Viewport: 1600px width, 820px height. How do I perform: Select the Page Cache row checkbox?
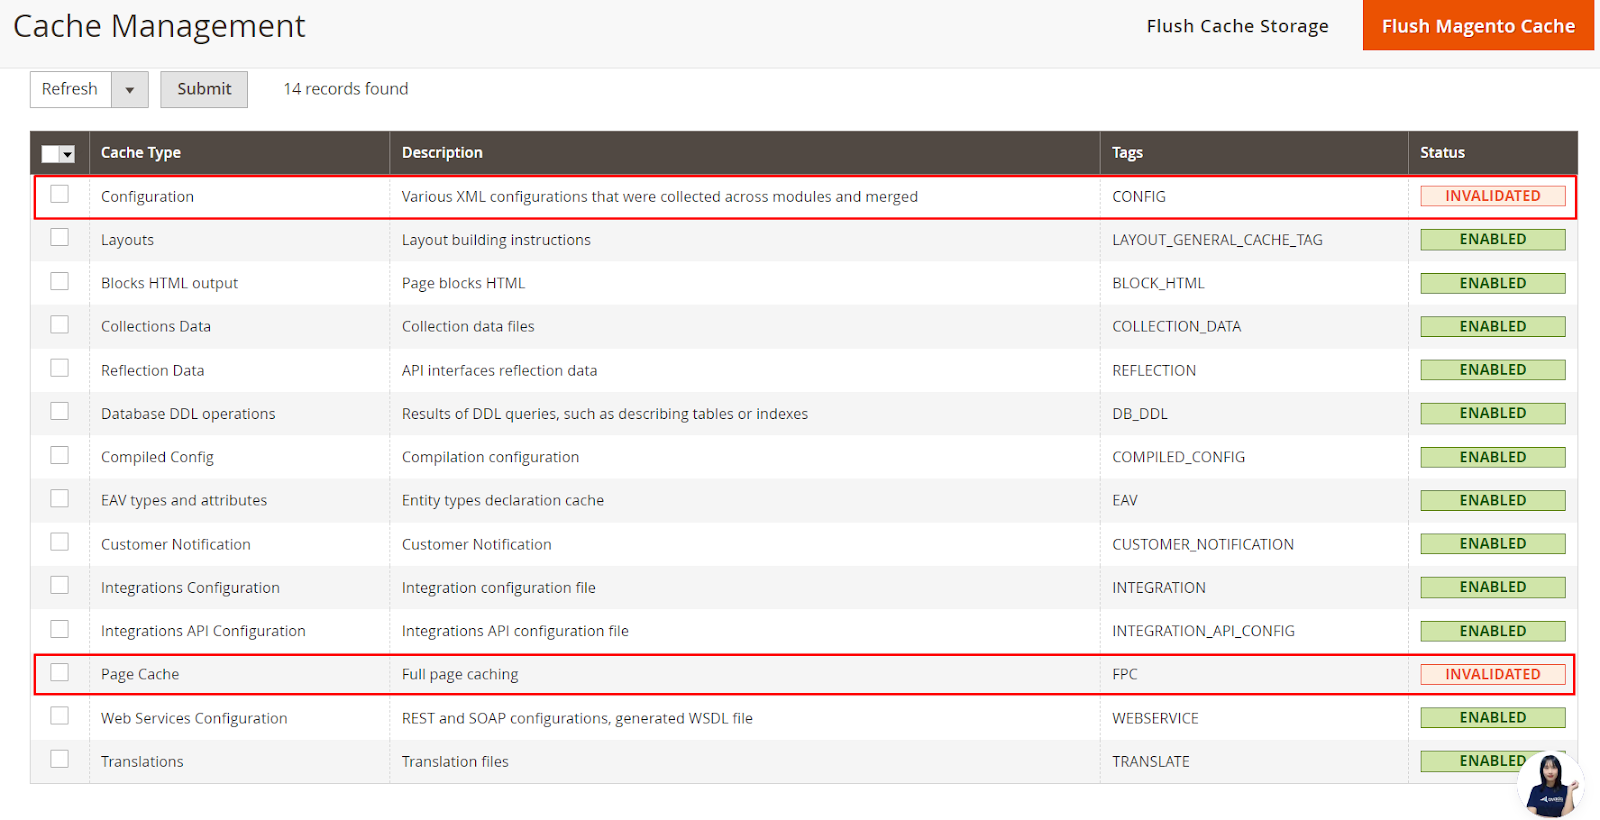(x=60, y=672)
